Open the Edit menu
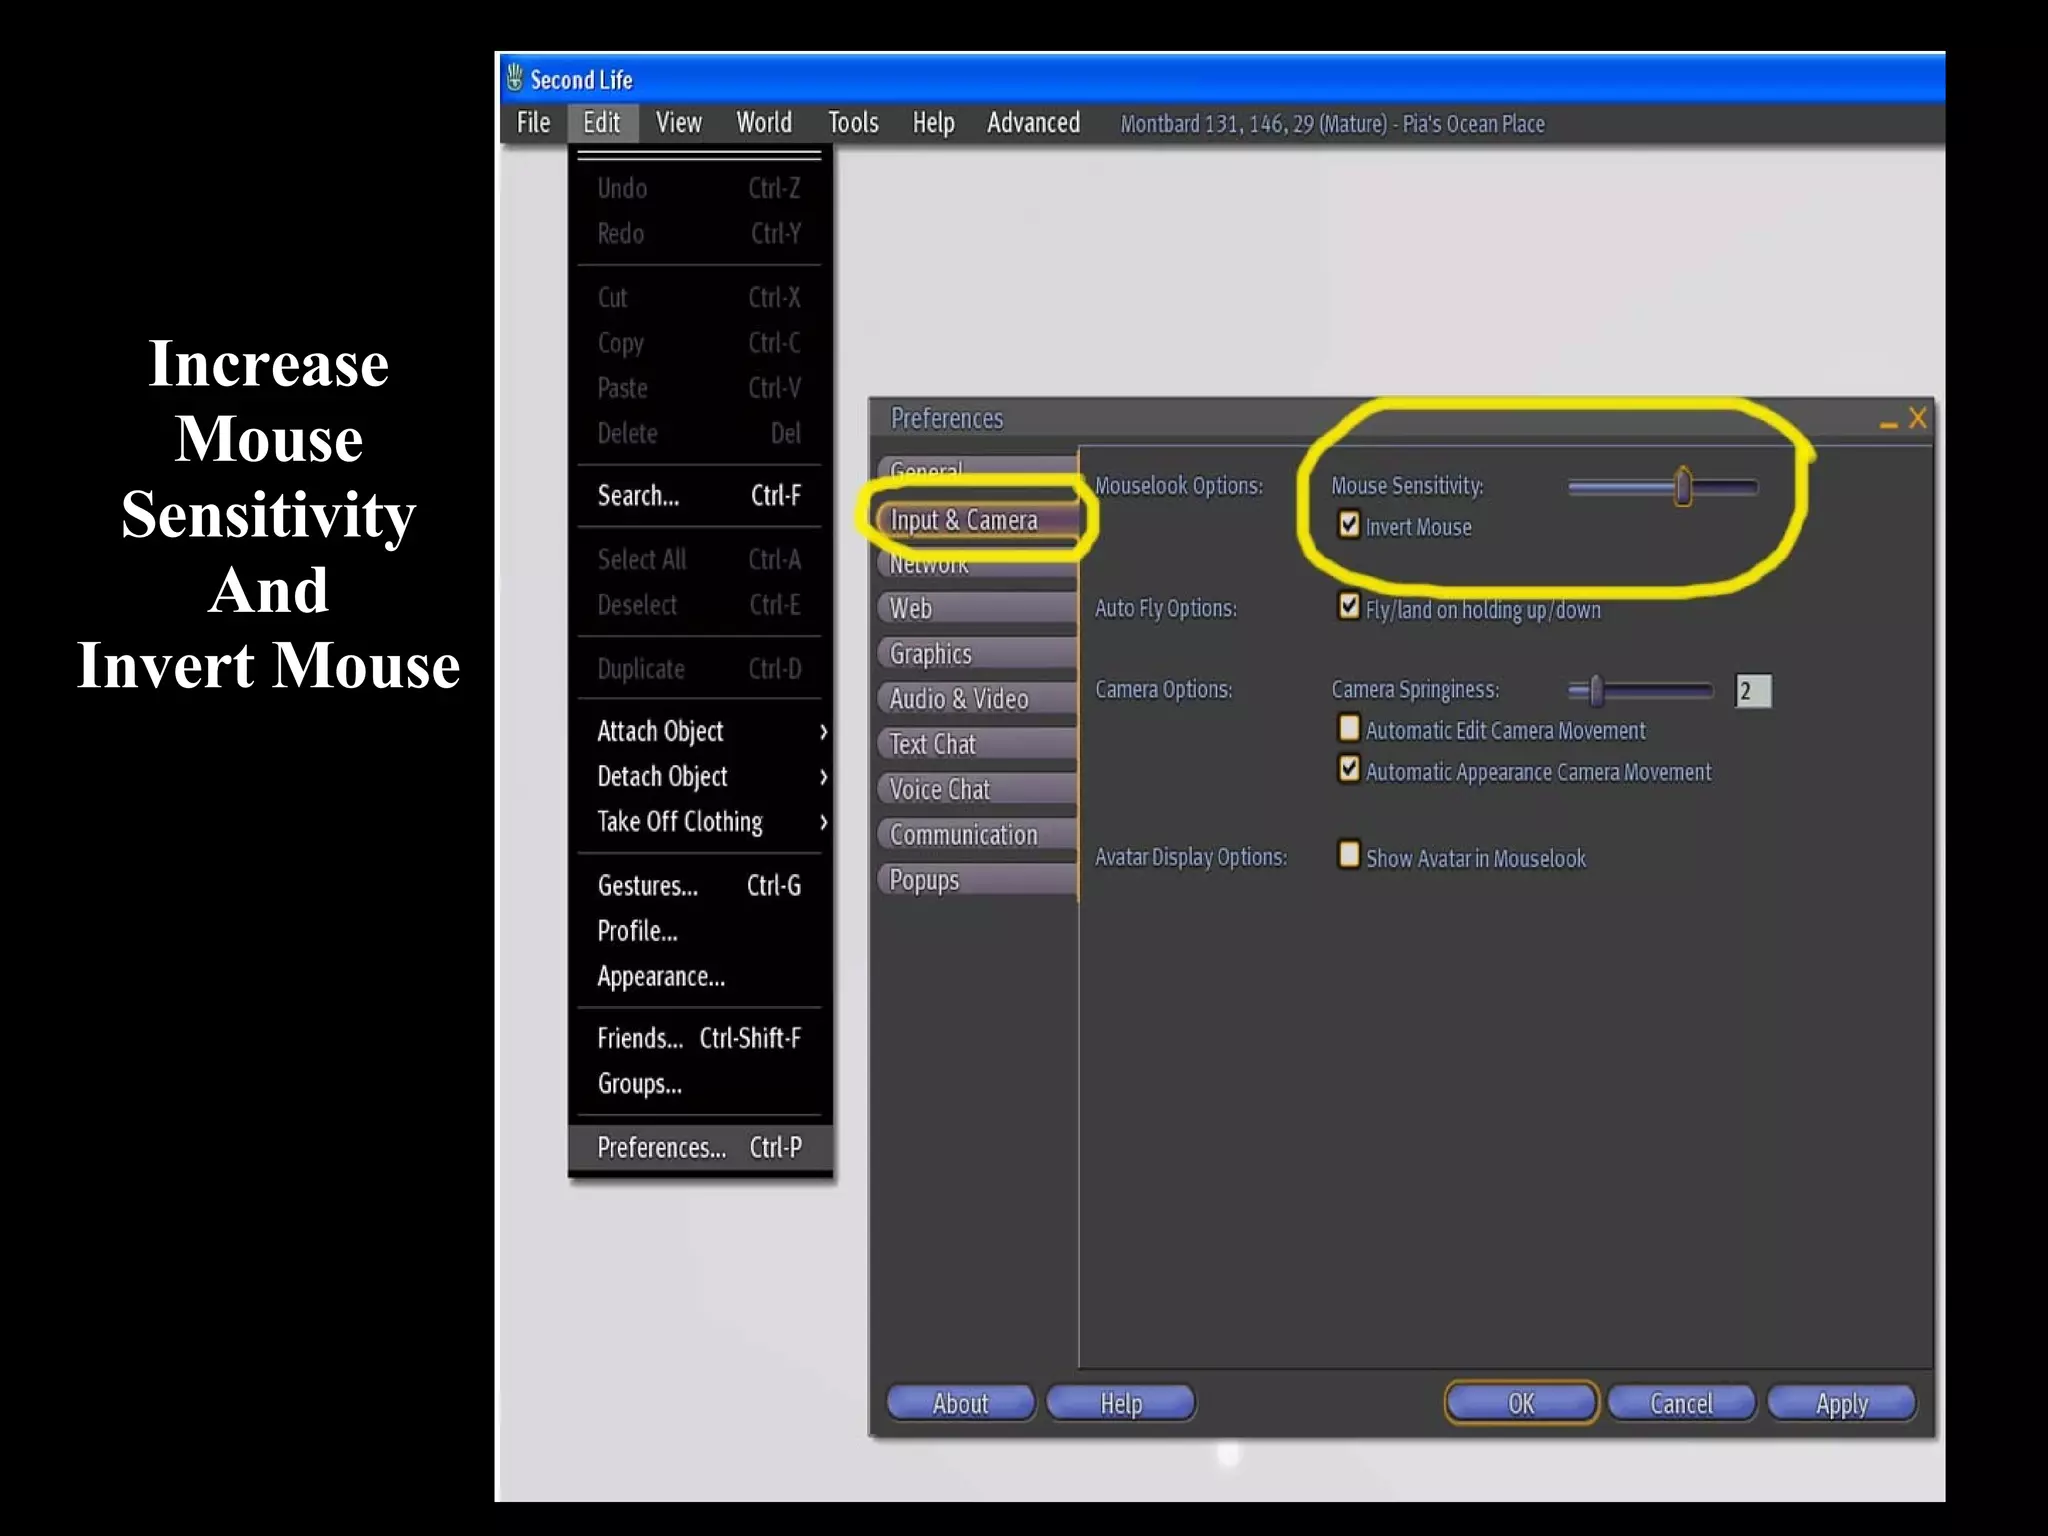The height and width of the screenshot is (1536, 2048). pyautogui.click(x=602, y=123)
